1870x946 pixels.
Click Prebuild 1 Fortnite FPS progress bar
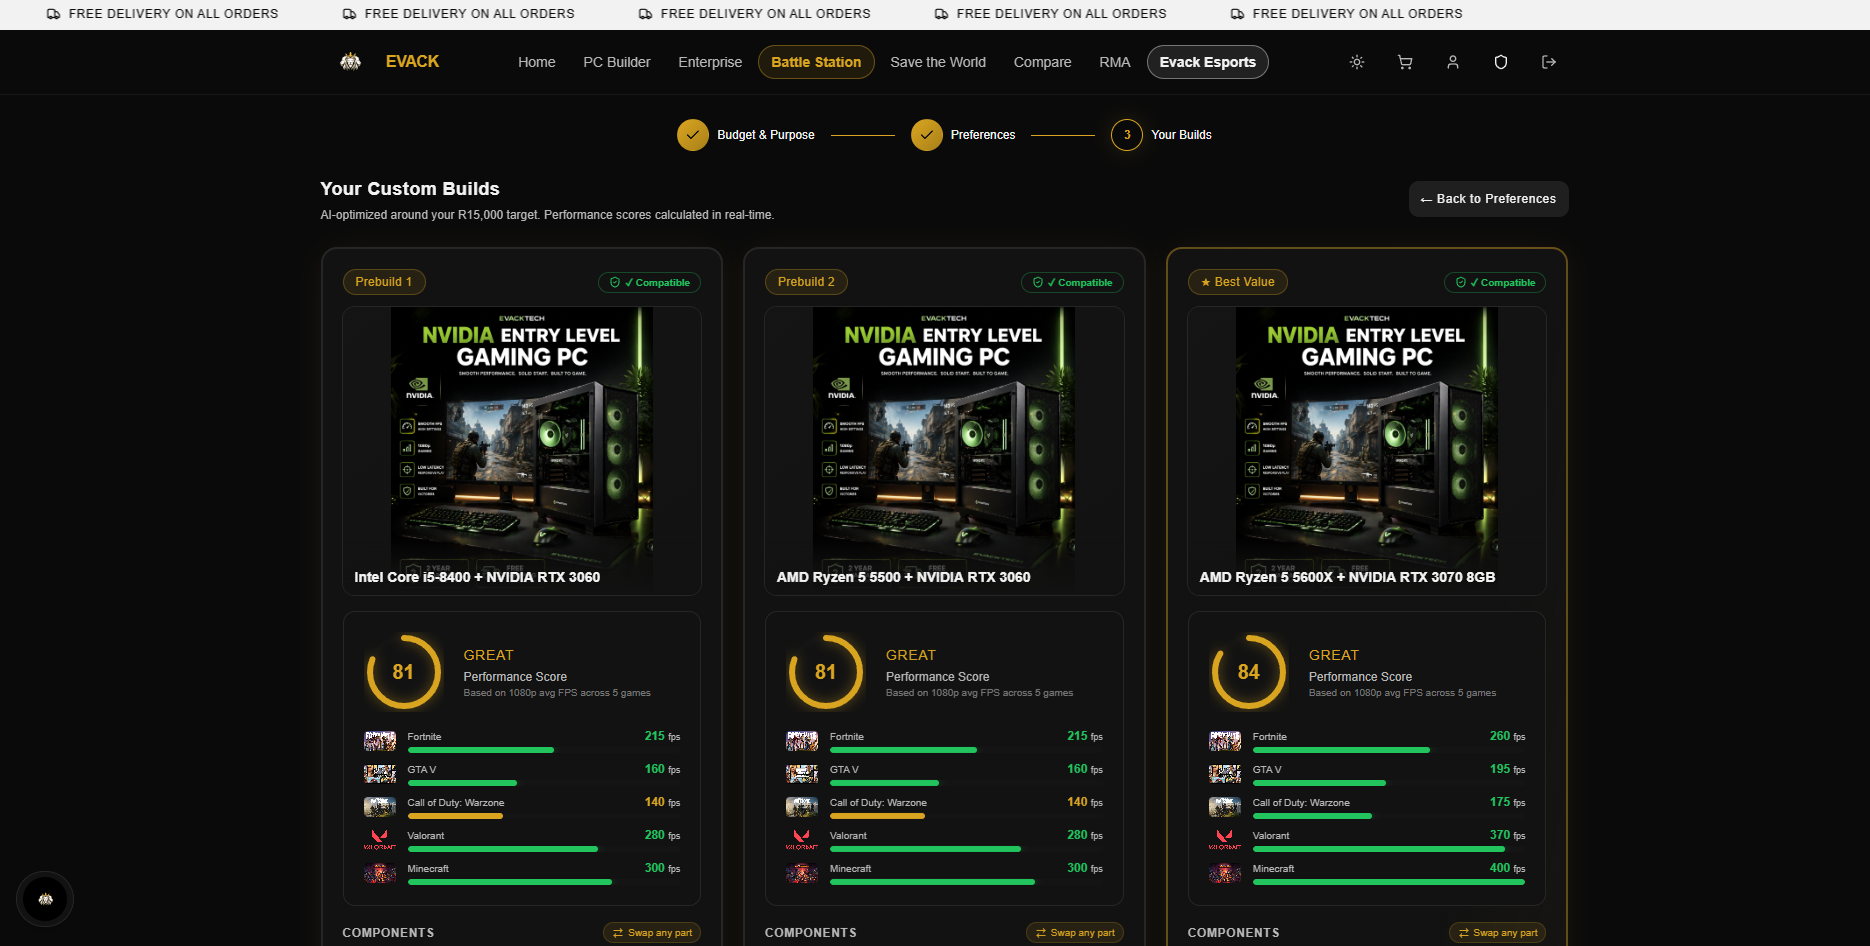pos(544,750)
